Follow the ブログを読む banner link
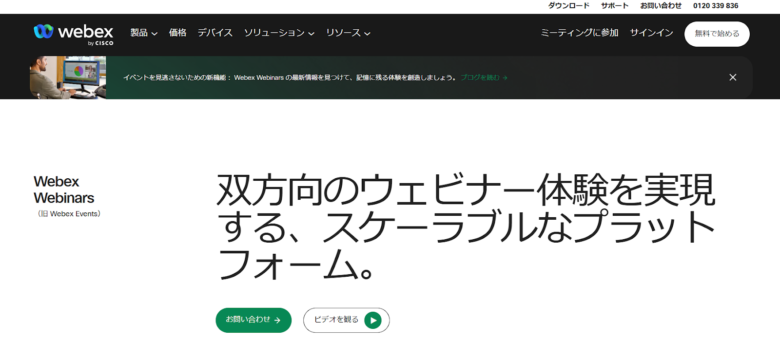Image resolution: width=780 pixels, height=360 pixels. [484, 78]
